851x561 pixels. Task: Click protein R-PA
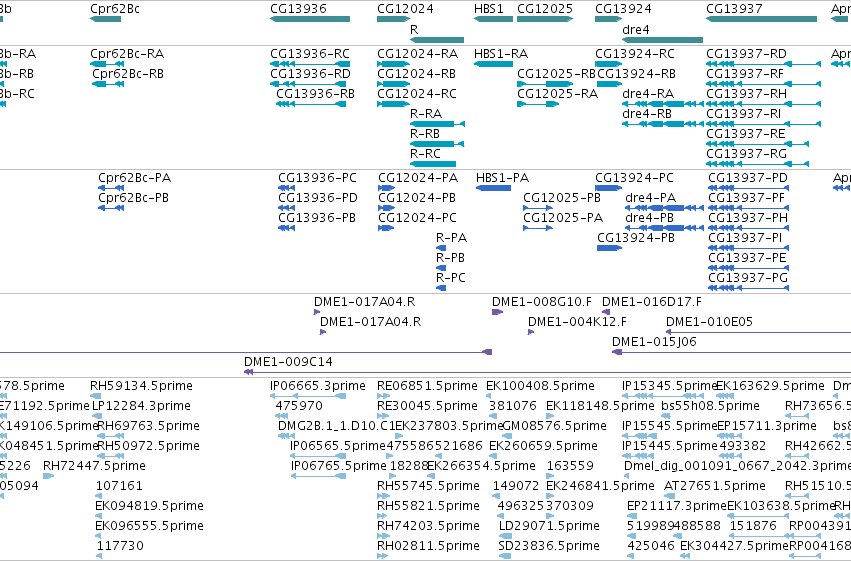click(x=441, y=248)
